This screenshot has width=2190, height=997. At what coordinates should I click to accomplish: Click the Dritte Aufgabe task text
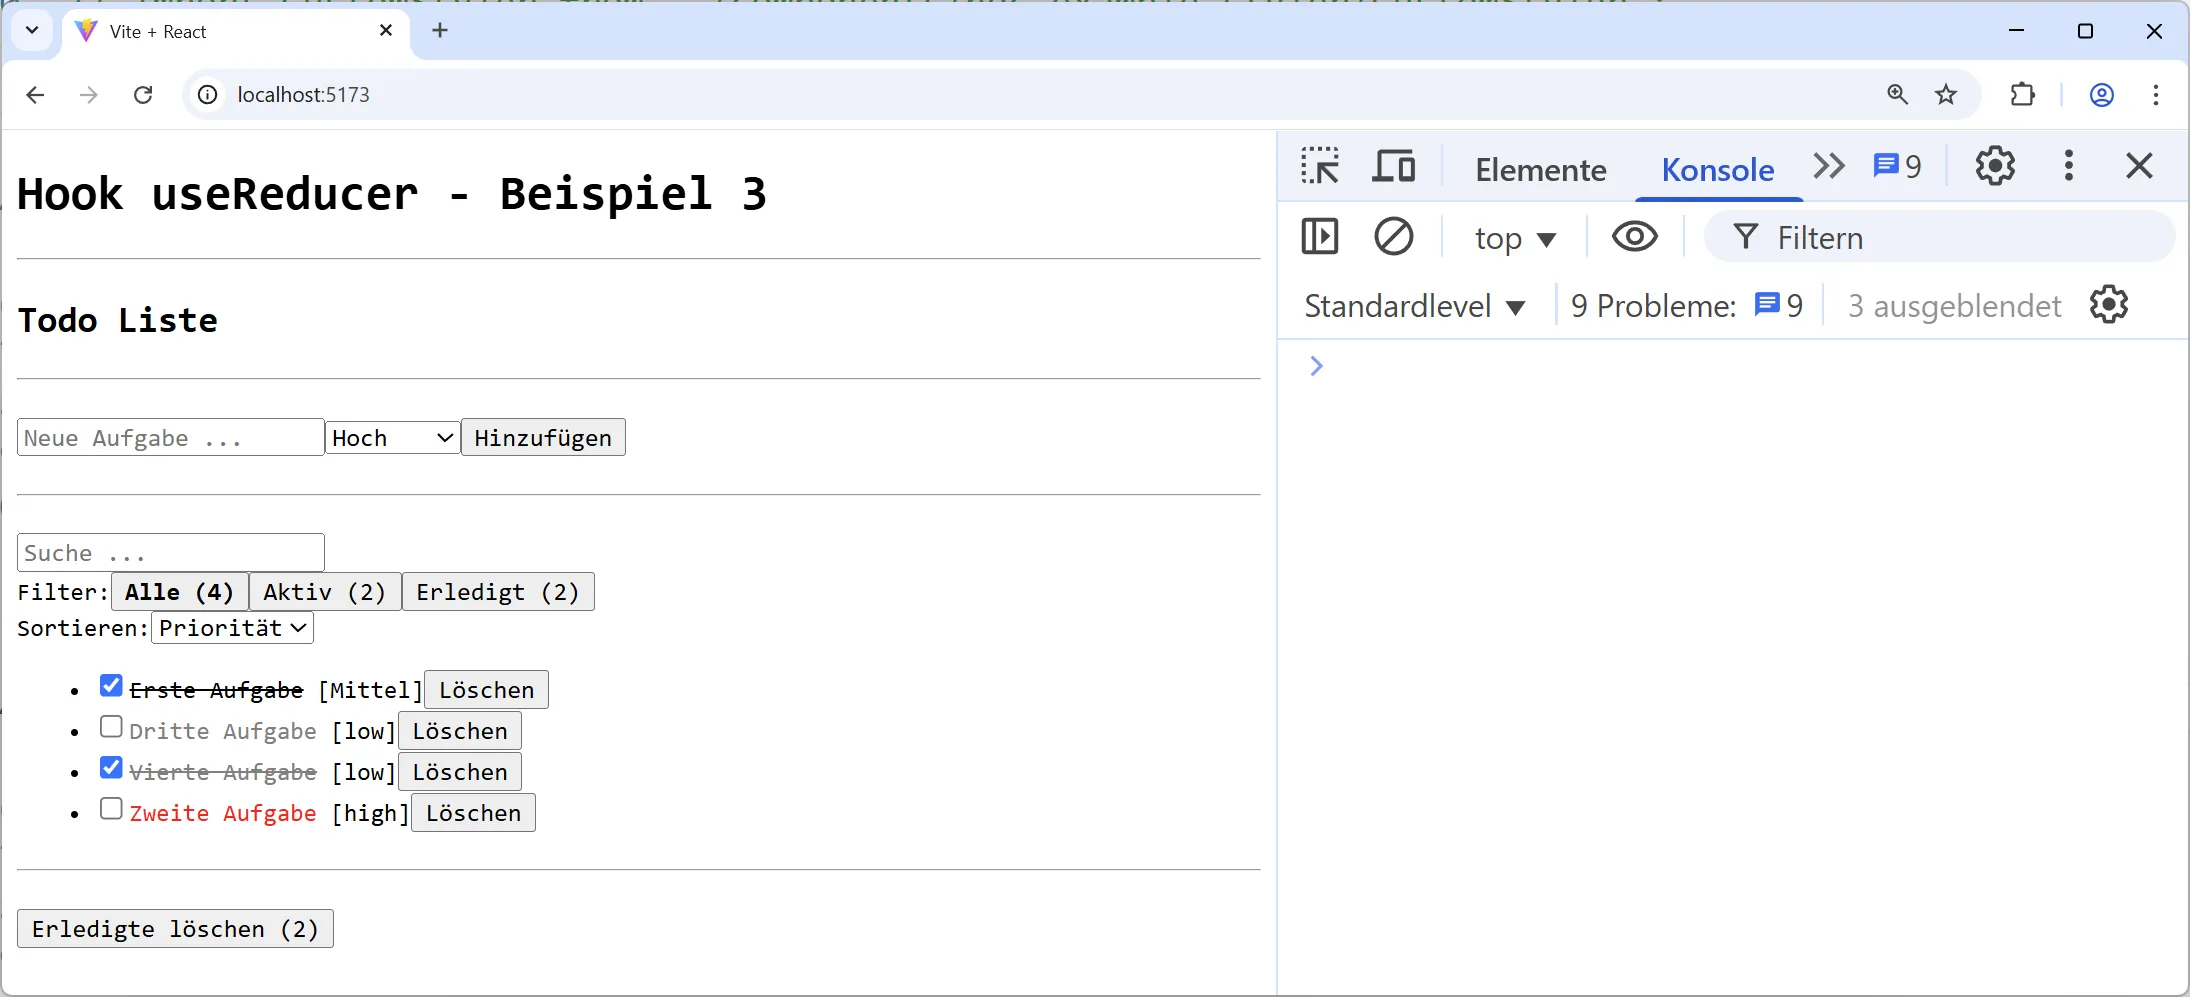223,732
